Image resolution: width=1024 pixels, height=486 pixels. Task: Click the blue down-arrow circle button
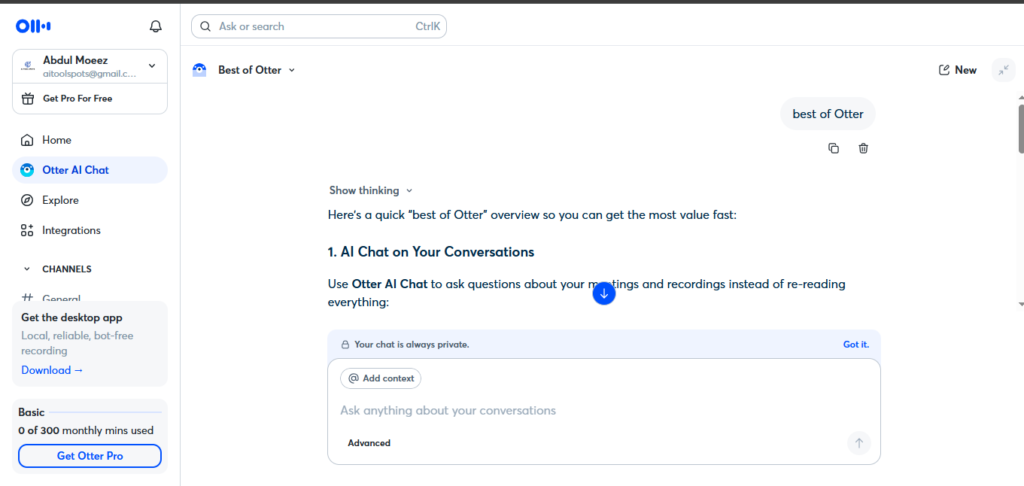click(604, 294)
